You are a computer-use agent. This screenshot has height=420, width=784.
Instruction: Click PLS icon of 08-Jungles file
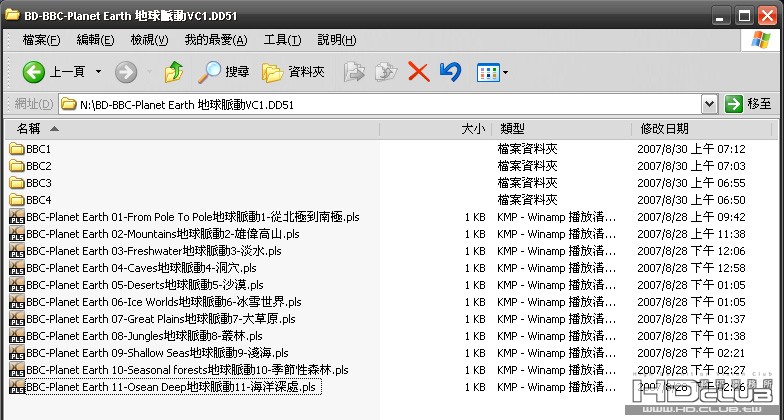pos(17,336)
